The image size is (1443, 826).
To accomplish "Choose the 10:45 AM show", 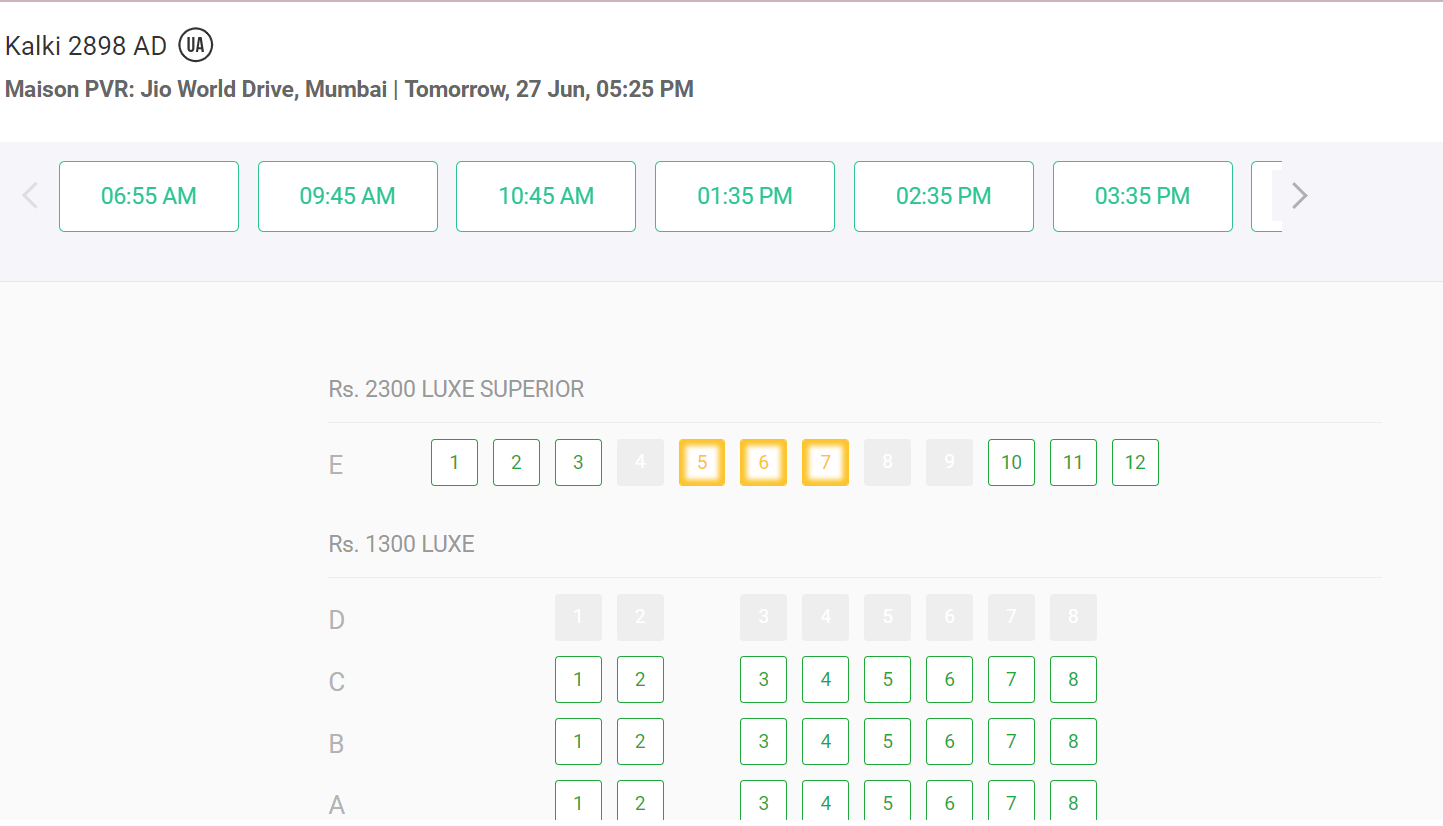I will pos(545,196).
